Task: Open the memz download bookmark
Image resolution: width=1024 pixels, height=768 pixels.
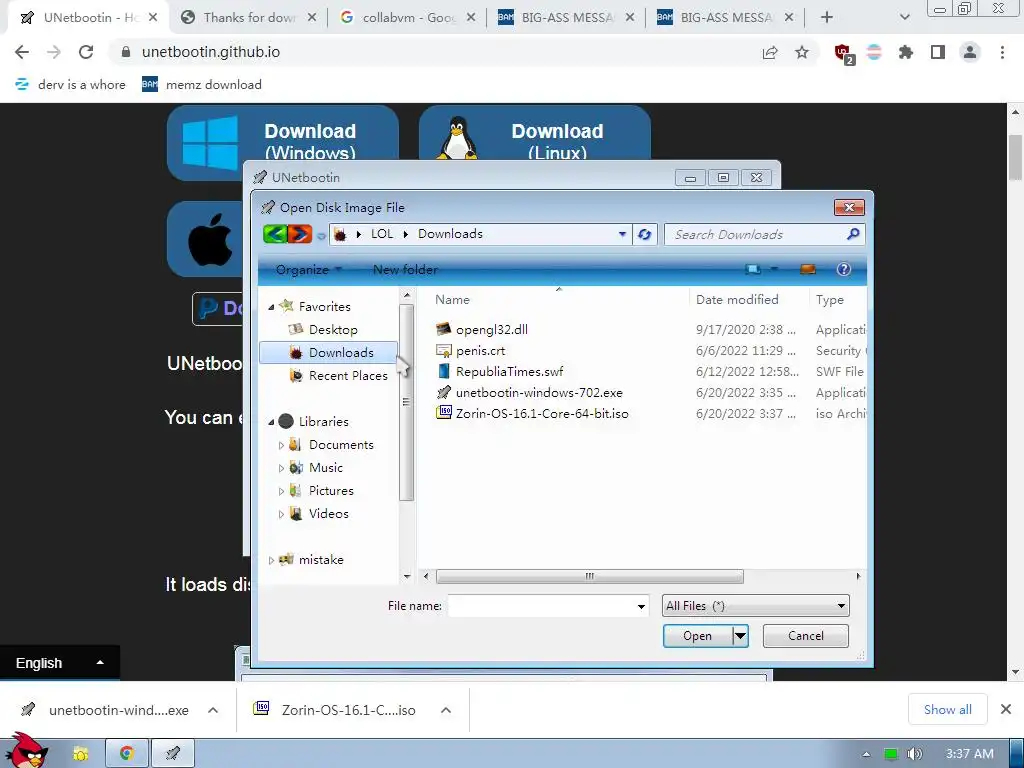Action: 202,84
